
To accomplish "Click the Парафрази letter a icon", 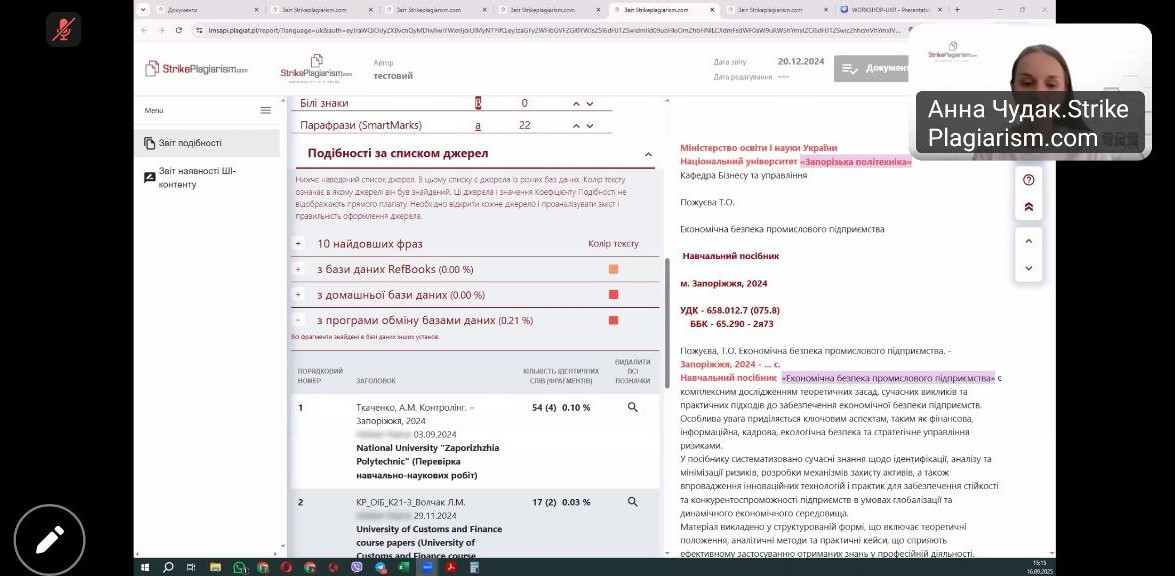I will pyautogui.click(x=478, y=125).
